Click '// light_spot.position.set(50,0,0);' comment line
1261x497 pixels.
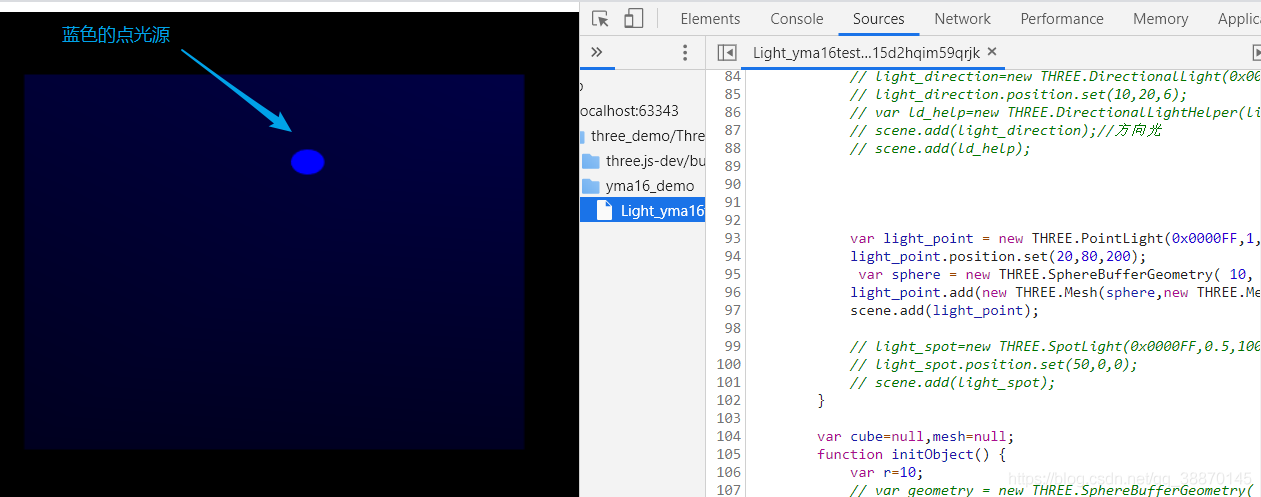click(x=994, y=364)
